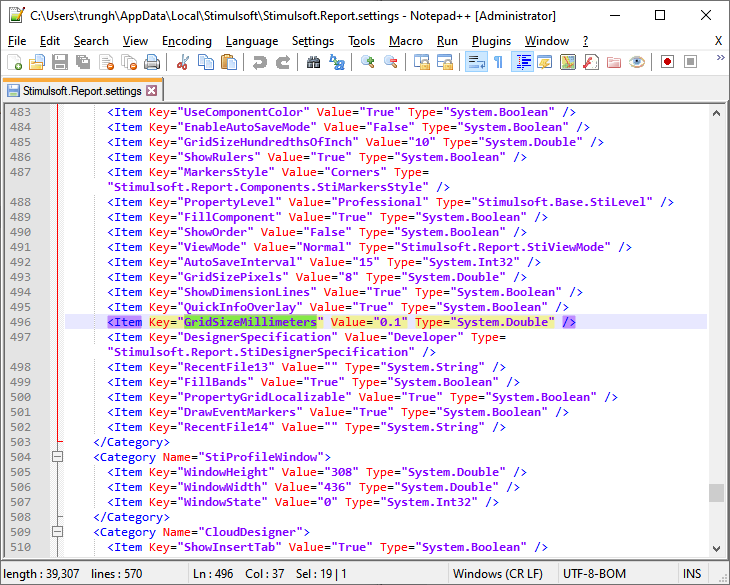Open the Replace dialog icon
Viewport: 730px width, 585px height.
337,62
